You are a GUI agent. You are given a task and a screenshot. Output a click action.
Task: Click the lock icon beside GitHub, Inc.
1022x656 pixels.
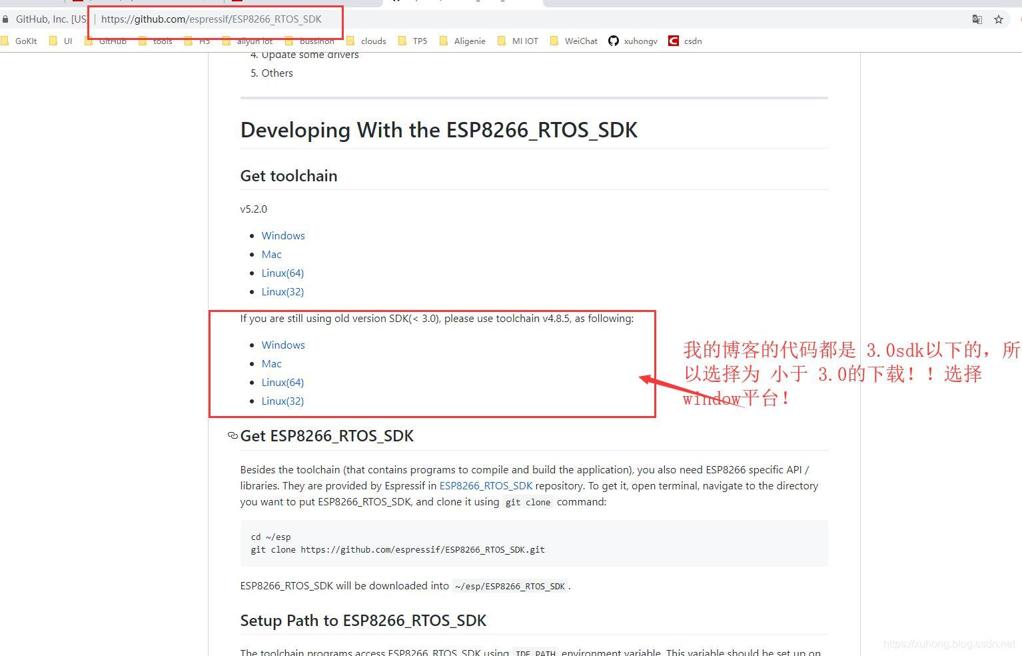(5, 20)
